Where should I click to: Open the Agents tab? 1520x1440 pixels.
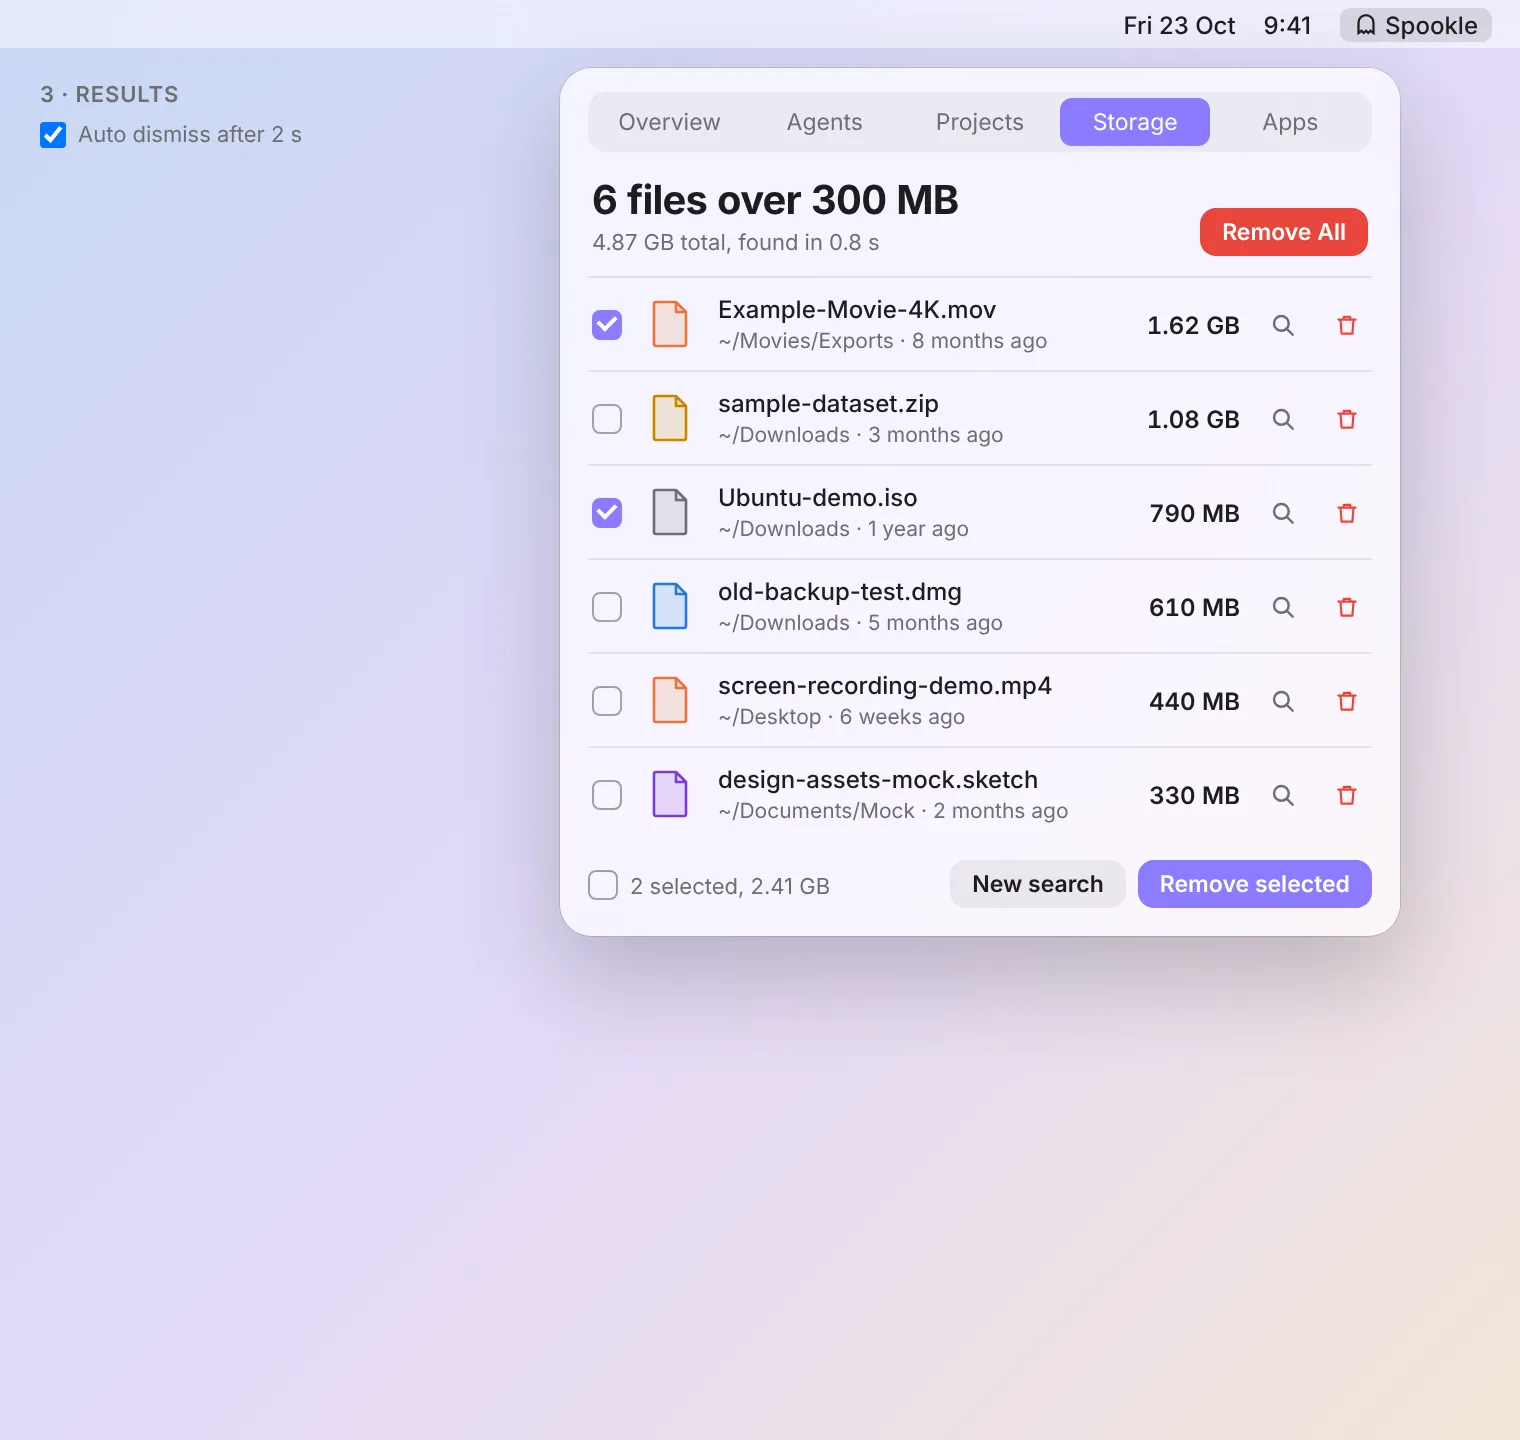(824, 122)
